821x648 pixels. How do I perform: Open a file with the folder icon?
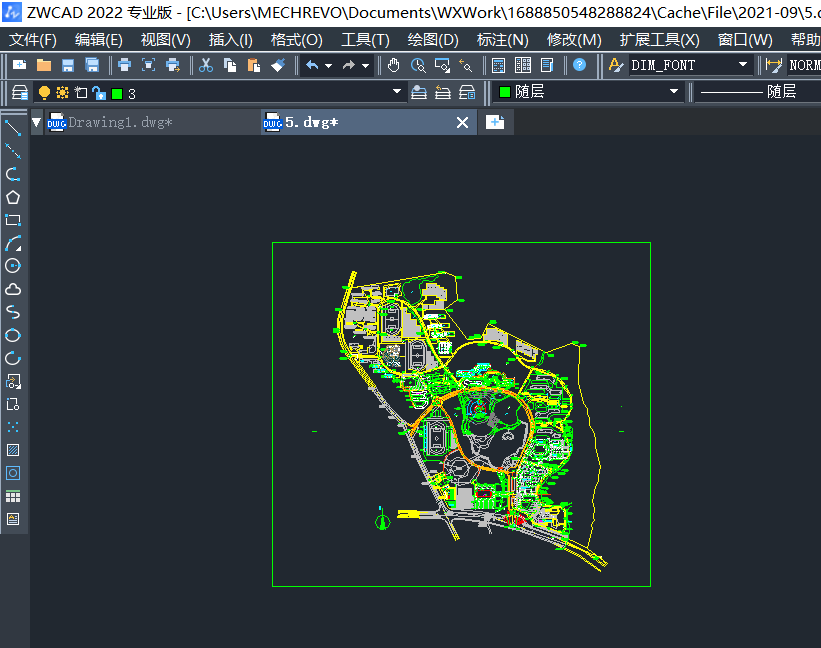pyautogui.click(x=44, y=65)
